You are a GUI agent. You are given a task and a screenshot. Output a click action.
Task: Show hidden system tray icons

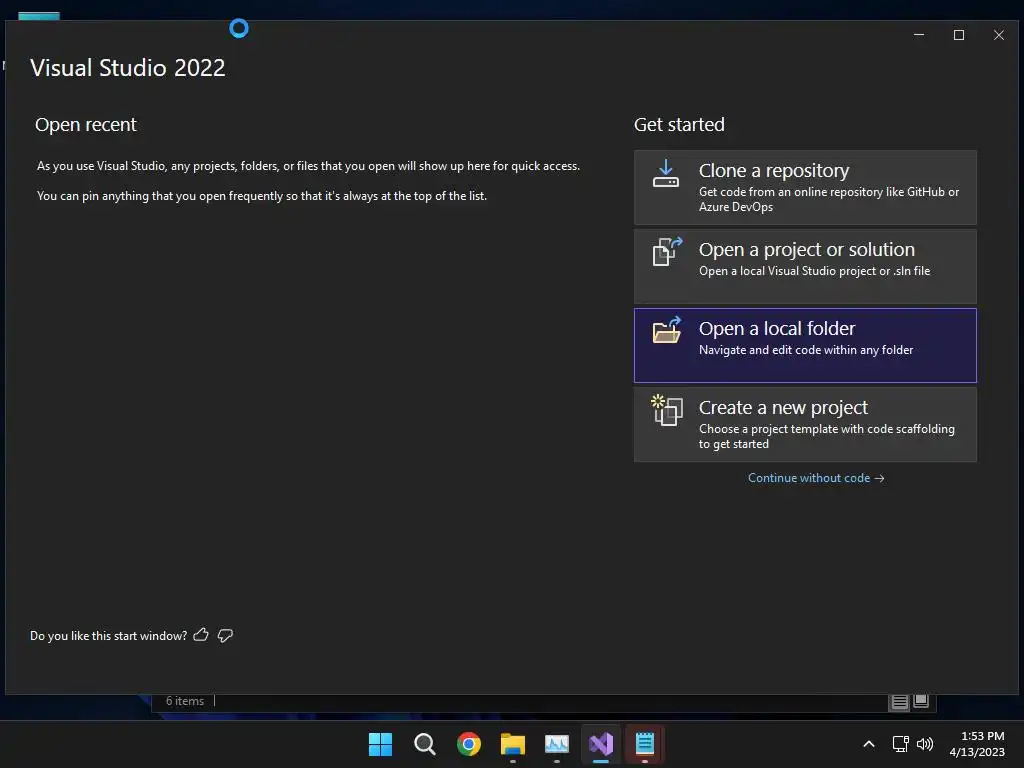869,744
